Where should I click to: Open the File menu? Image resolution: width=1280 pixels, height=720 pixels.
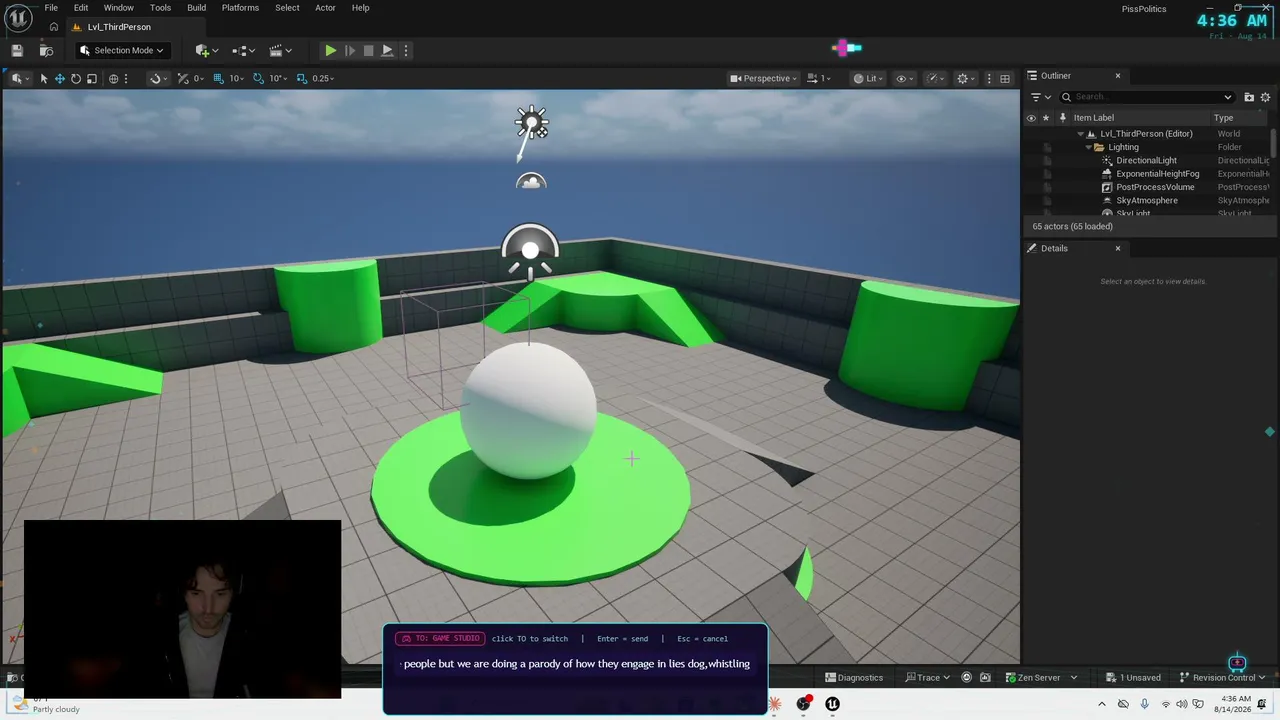pyautogui.click(x=51, y=8)
